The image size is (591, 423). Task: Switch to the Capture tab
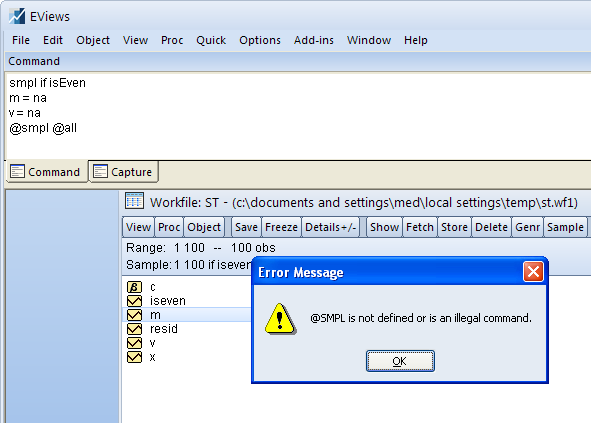pos(123,172)
